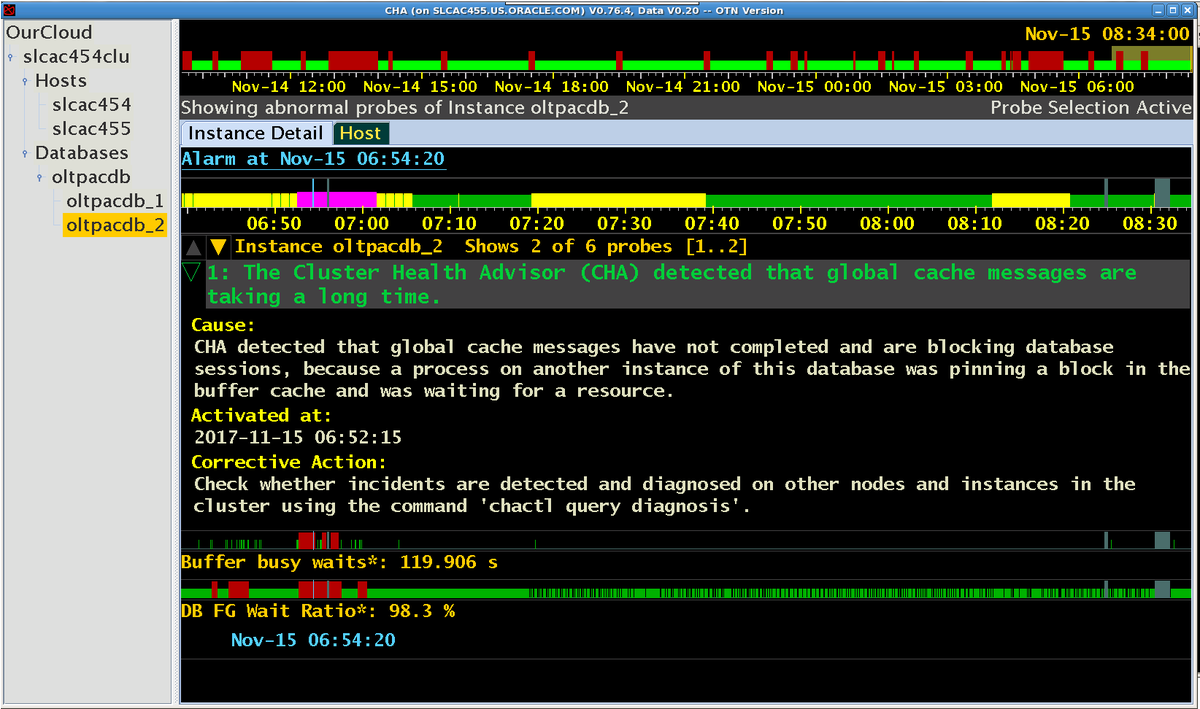Collapse the Hosts tree handle
Screen dimensions: 1200x709
click(25, 81)
